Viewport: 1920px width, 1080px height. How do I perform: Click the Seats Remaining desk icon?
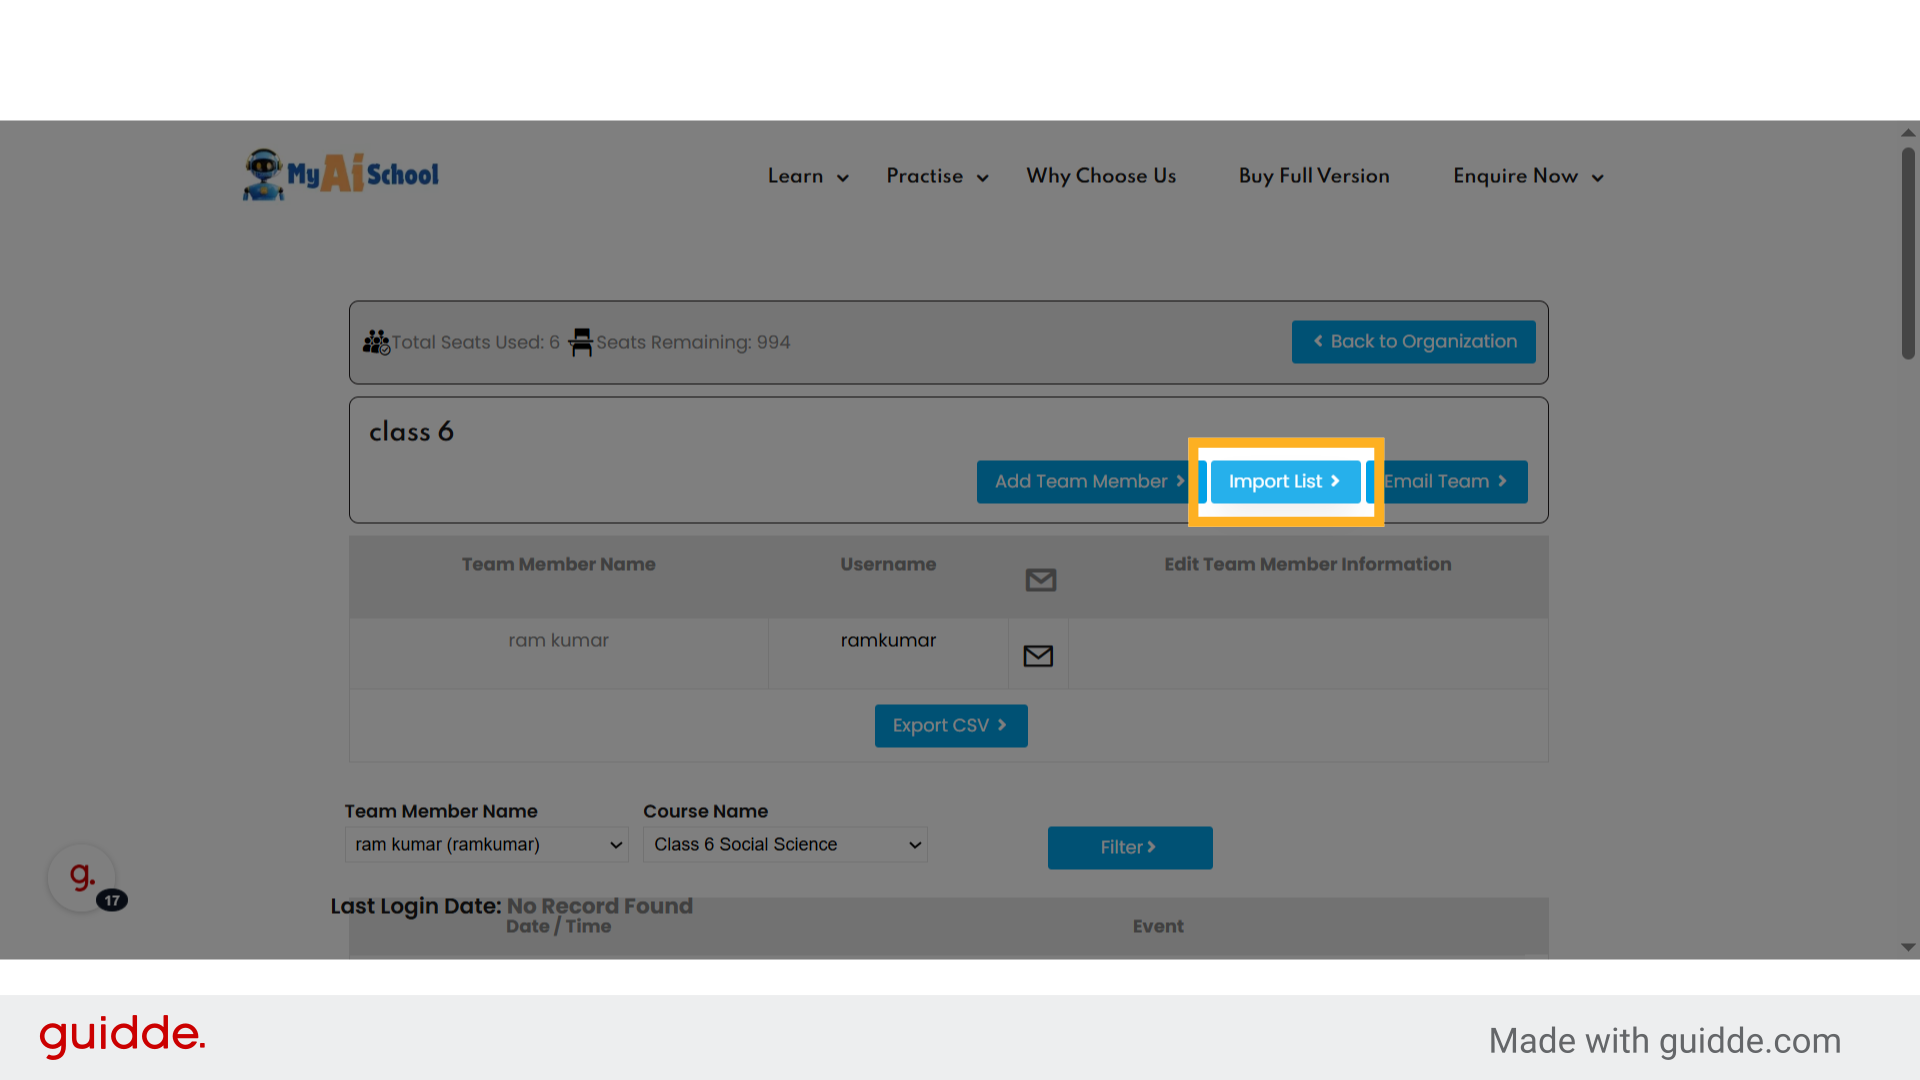tap(581, 341)
